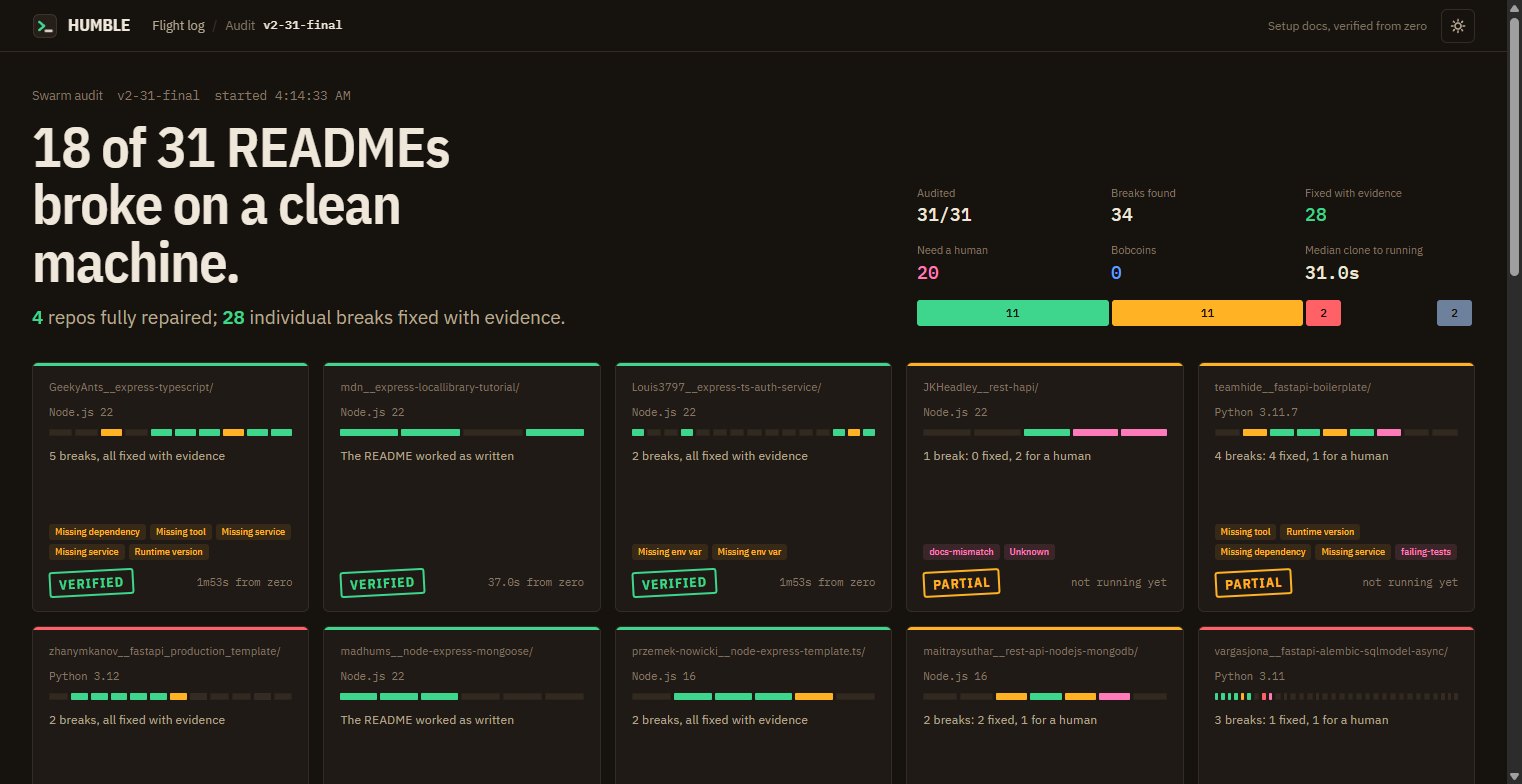Open the mdn__express-locallibrary-tutorial card title
This screenshot has width=1522, height=784.
tap(430, 387)
